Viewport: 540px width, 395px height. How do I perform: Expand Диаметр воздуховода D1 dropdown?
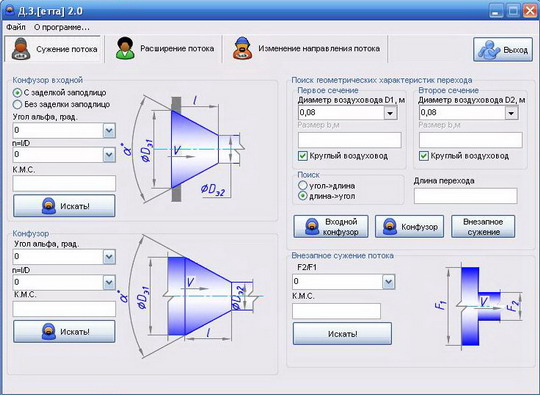click(x=390, y=113)
